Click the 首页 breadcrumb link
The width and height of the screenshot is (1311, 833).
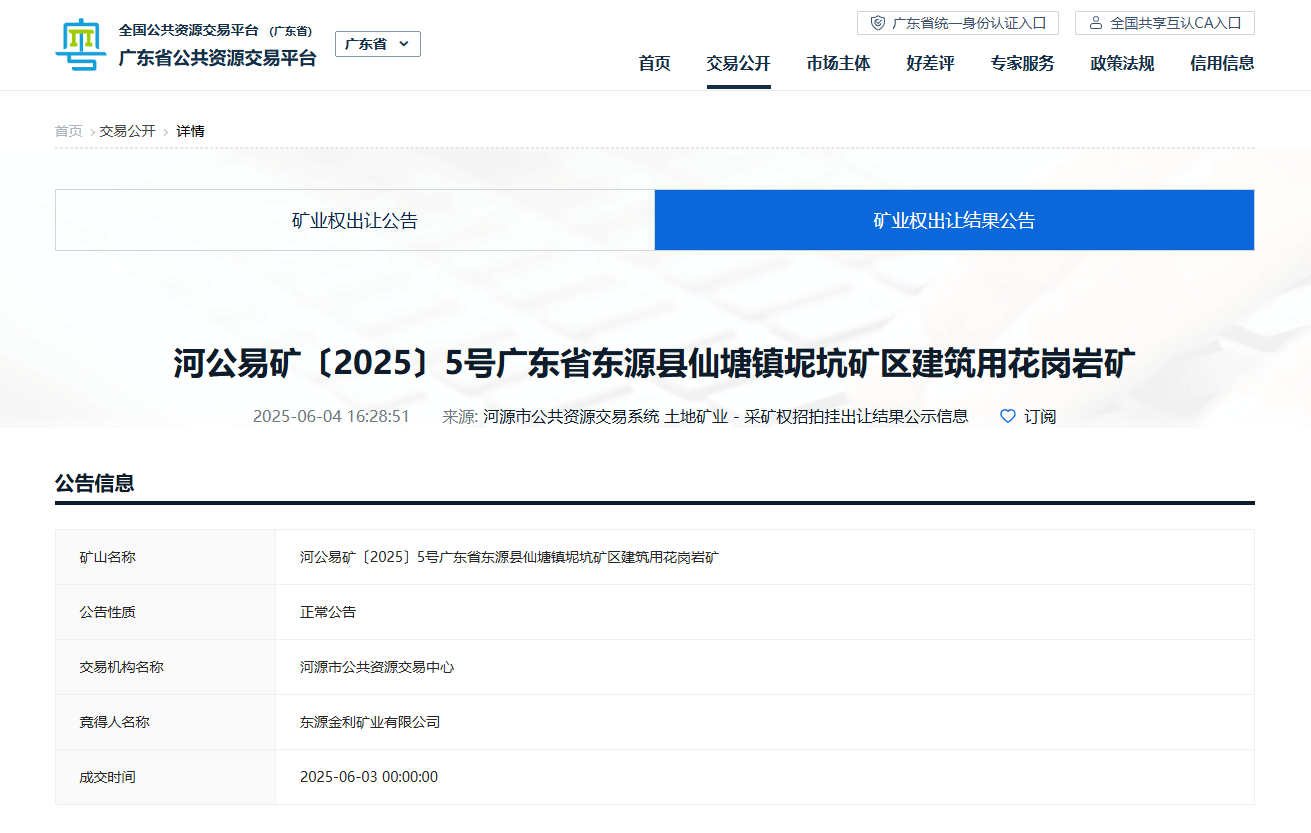pos(68,131)
